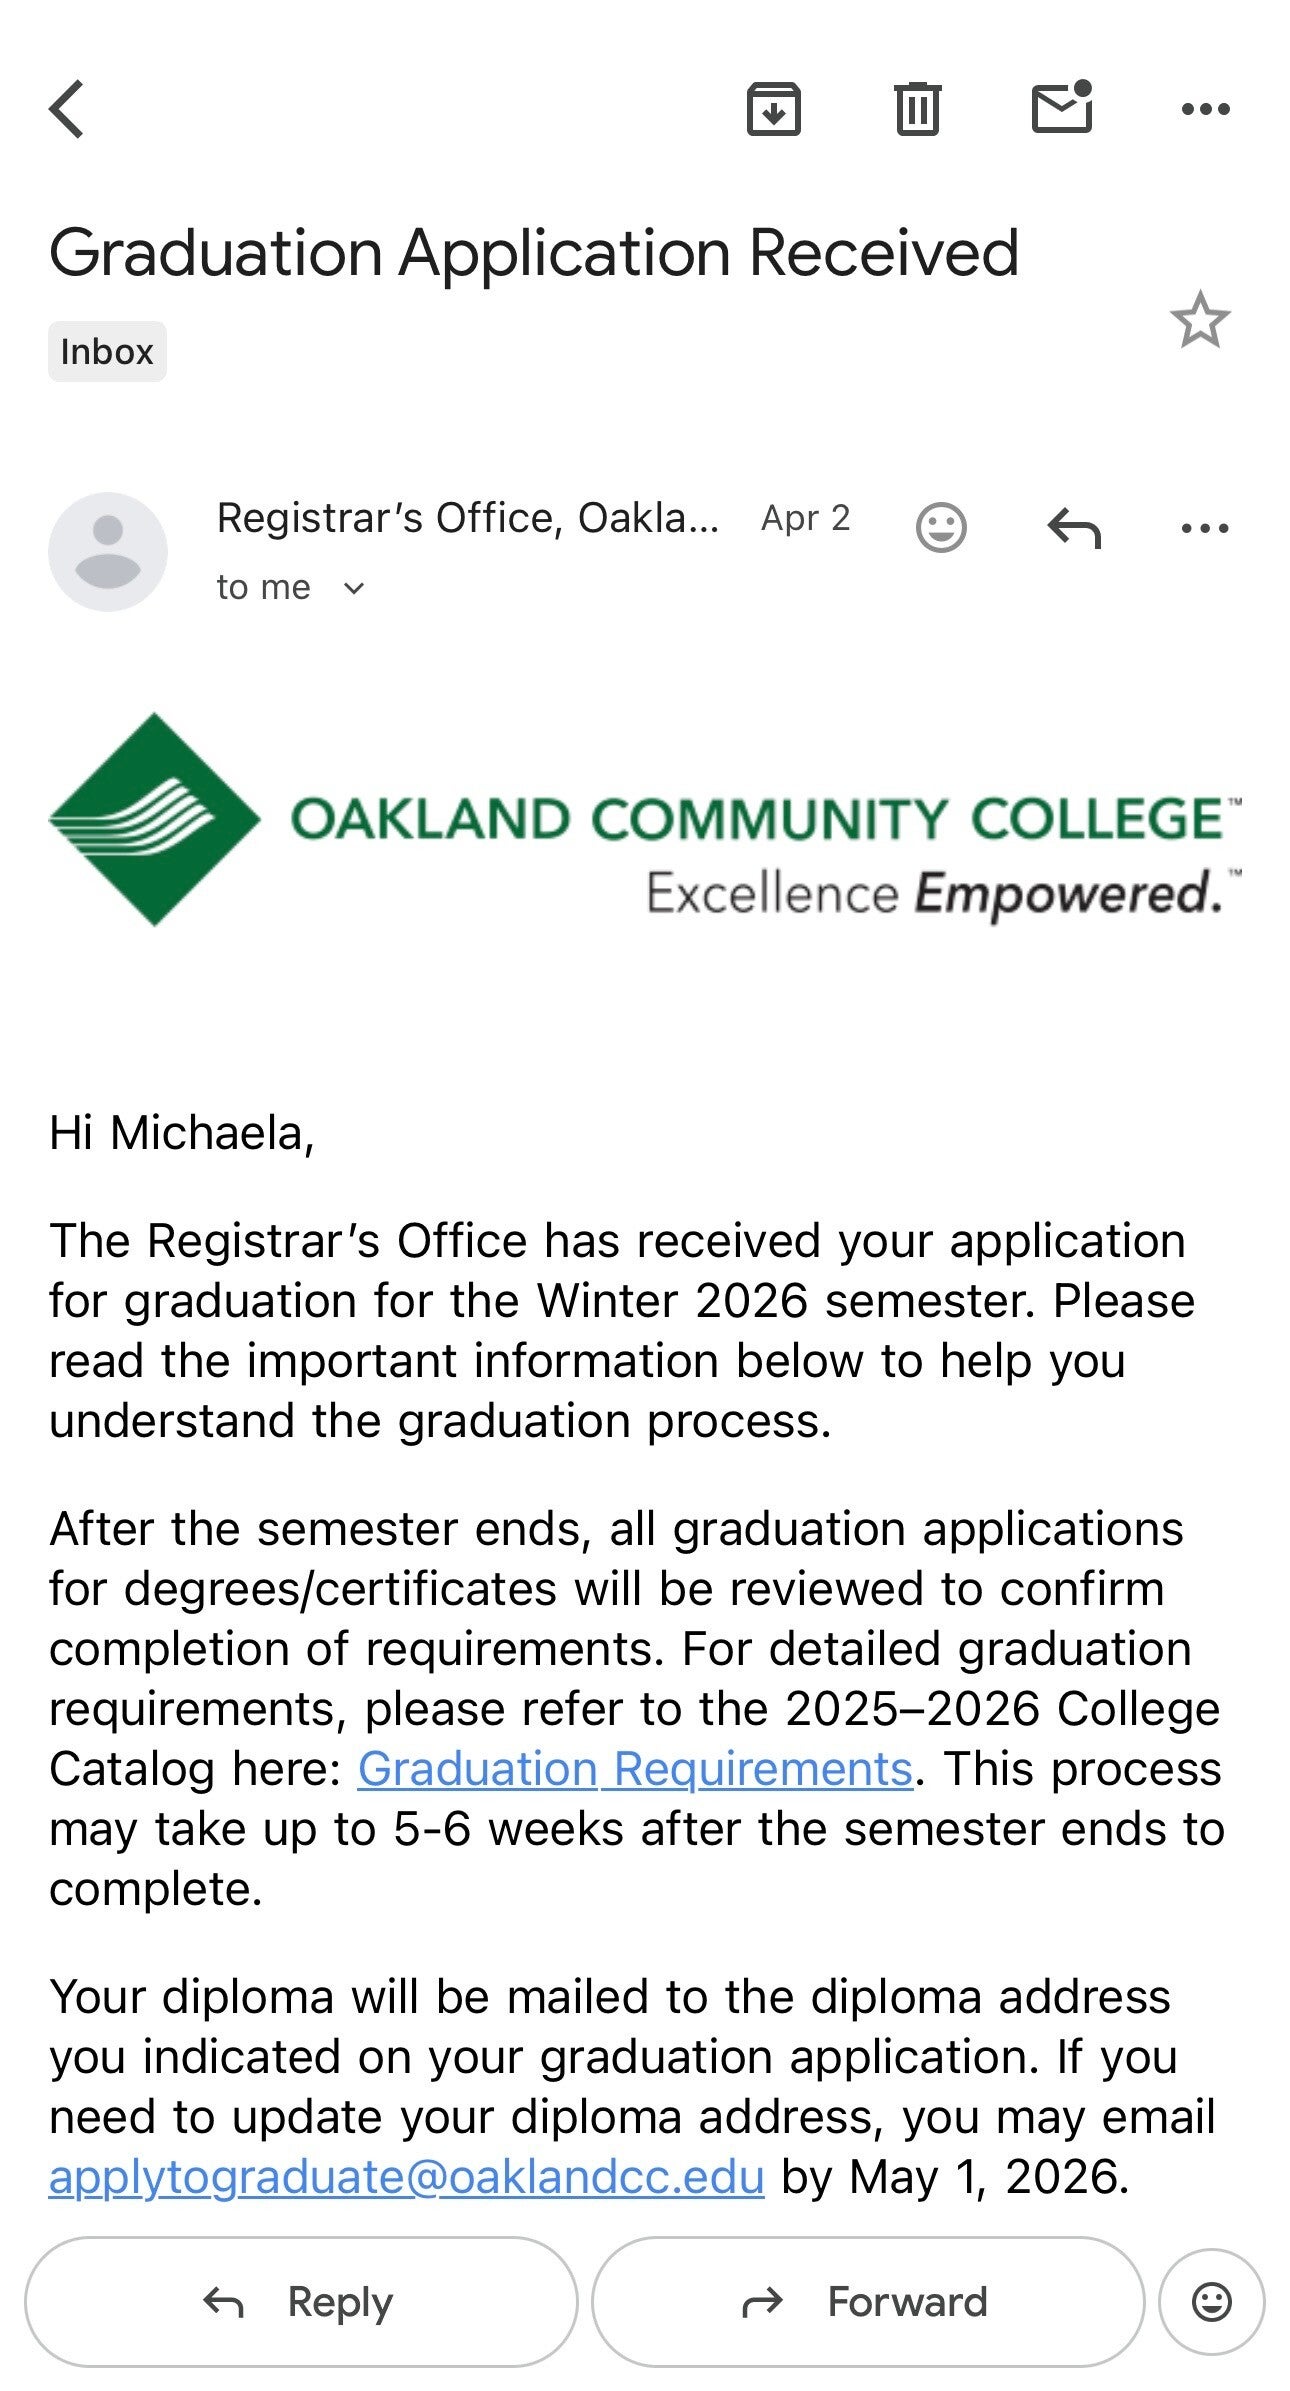Archive this email
The width and height of the screenshot is (1290, 2391).
coord(773,109)
